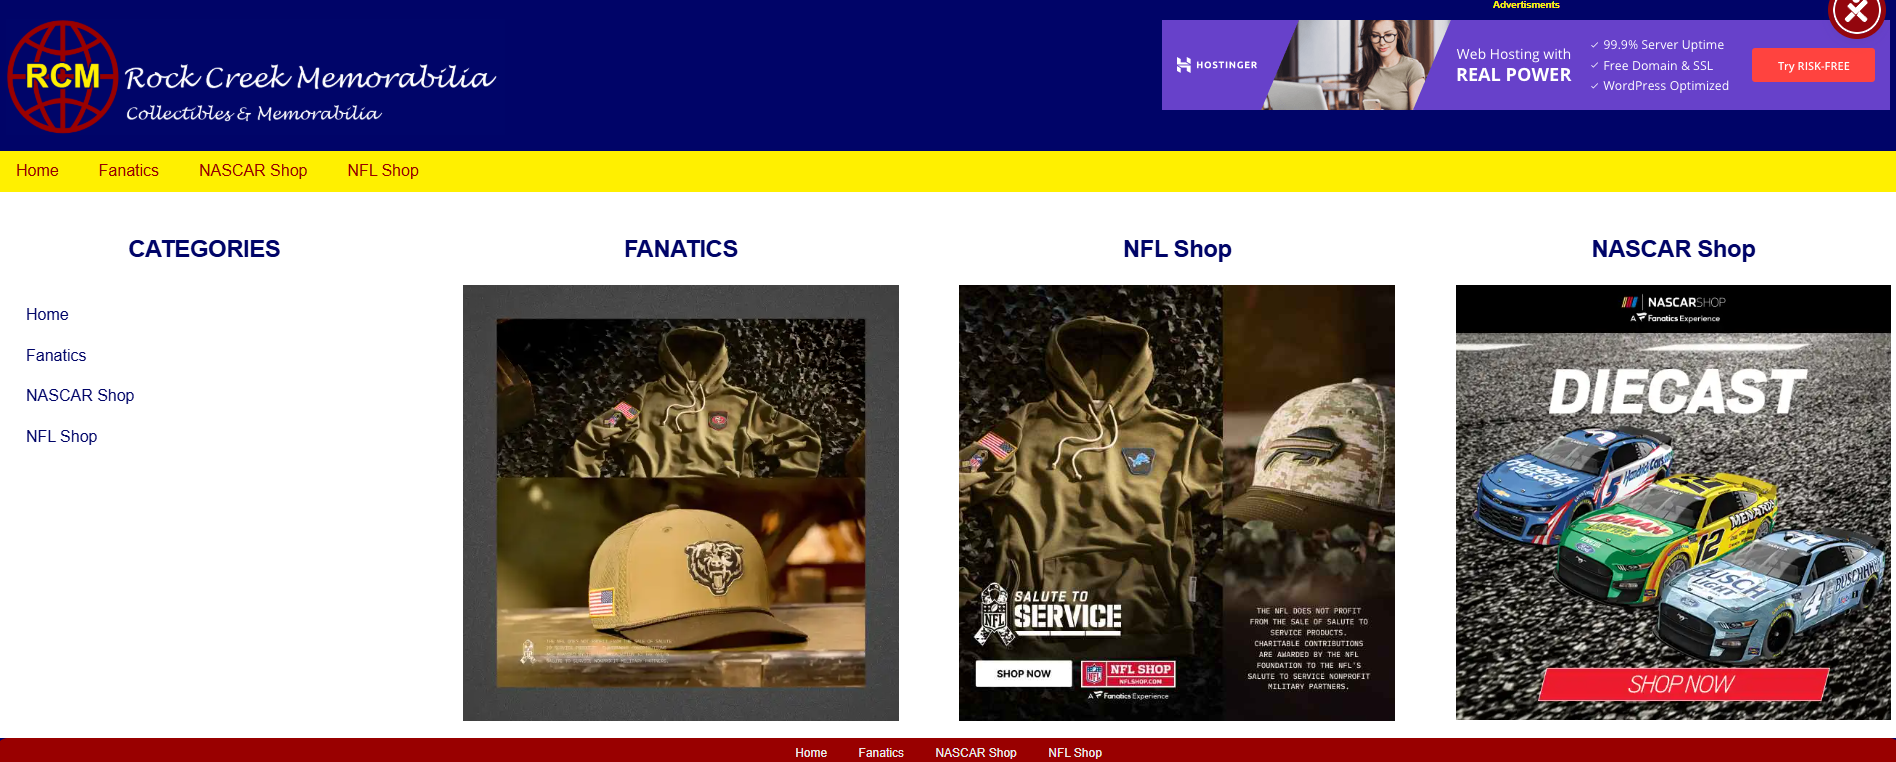
Task: Open NASCAR Shop in the yellow menu bar
Action: pyautogui.click(x=253, y=171)
